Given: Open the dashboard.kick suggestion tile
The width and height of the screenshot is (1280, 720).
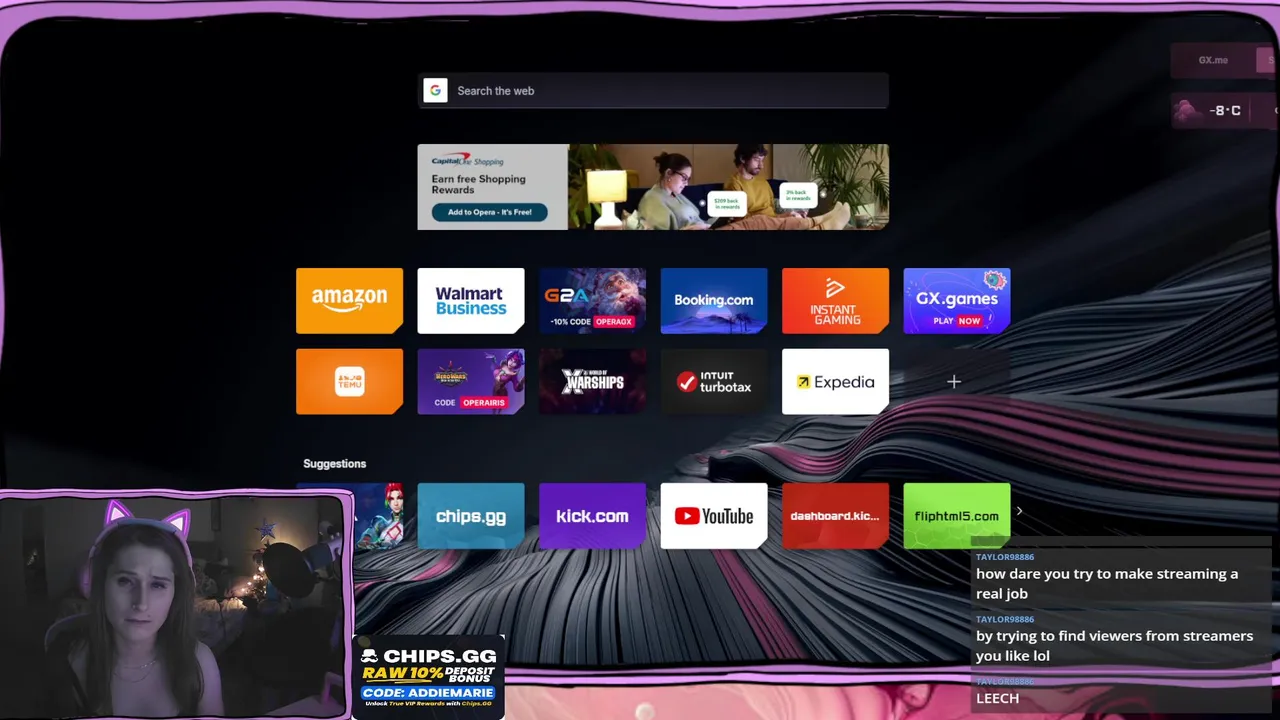Looking at the screenshot, I should point(835,516).
